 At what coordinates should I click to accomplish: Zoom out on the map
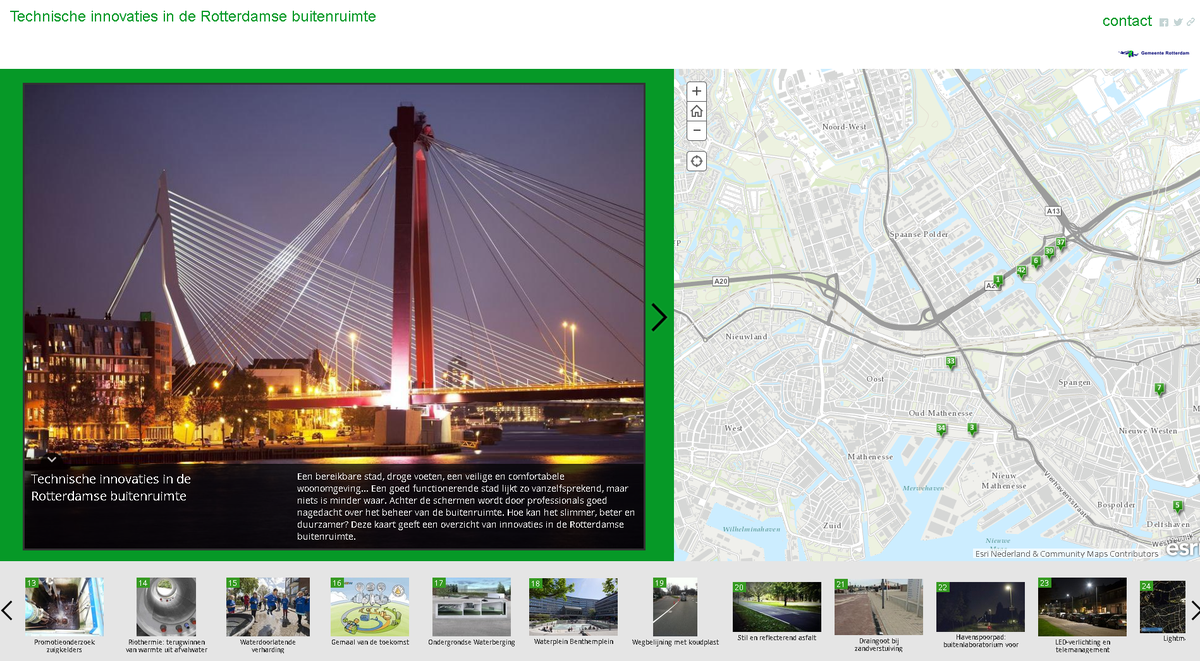pyautogui.click(x=696, y=130)
